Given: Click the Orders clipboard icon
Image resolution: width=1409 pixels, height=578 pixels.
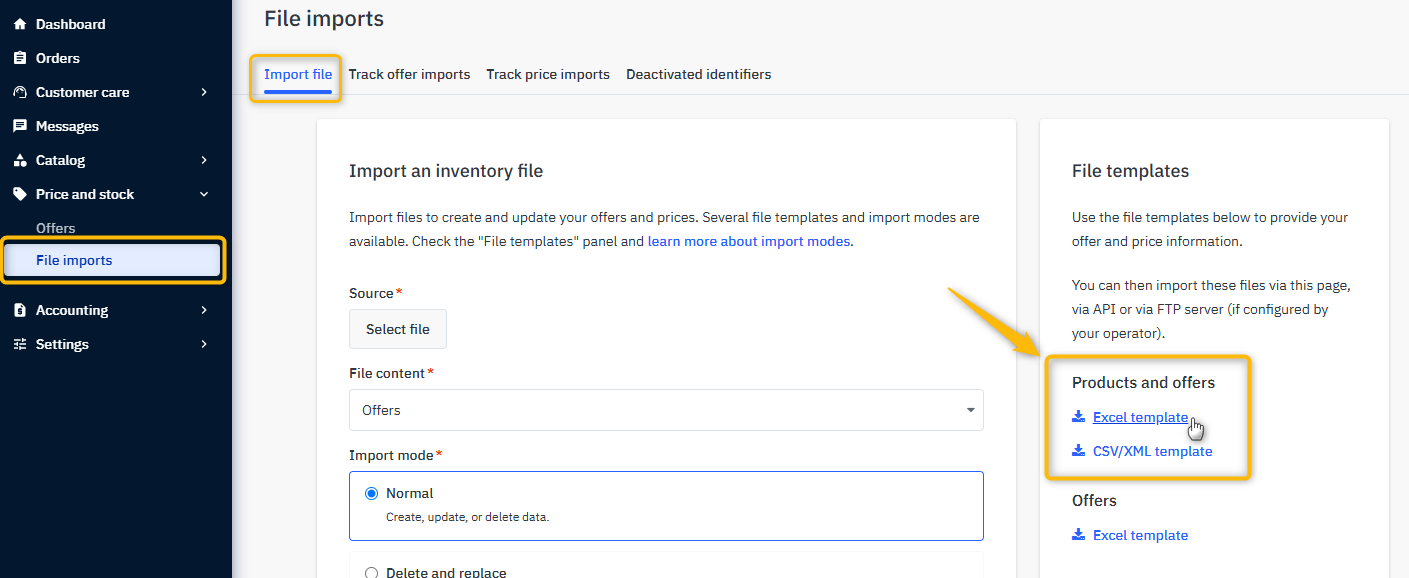Looking at the screenshot, I should pos(20,58).
